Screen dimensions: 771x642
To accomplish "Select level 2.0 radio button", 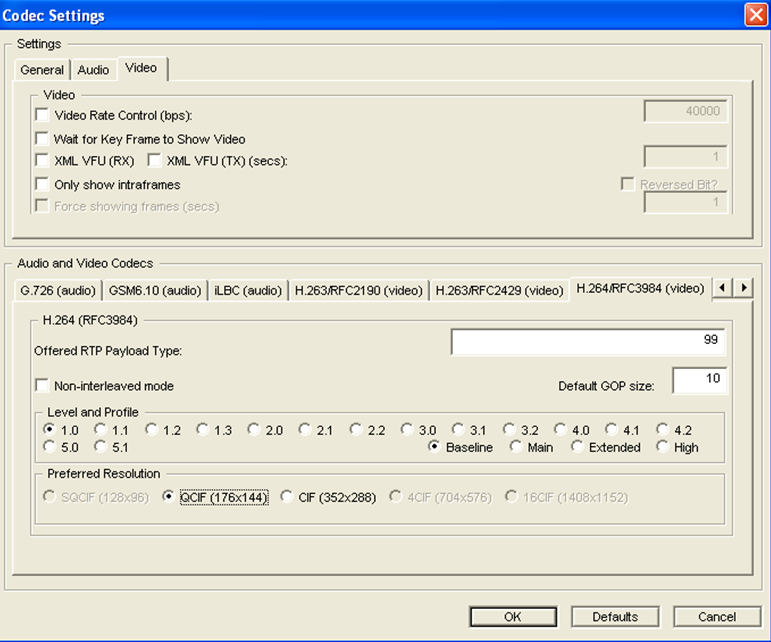I will (254, 429).
